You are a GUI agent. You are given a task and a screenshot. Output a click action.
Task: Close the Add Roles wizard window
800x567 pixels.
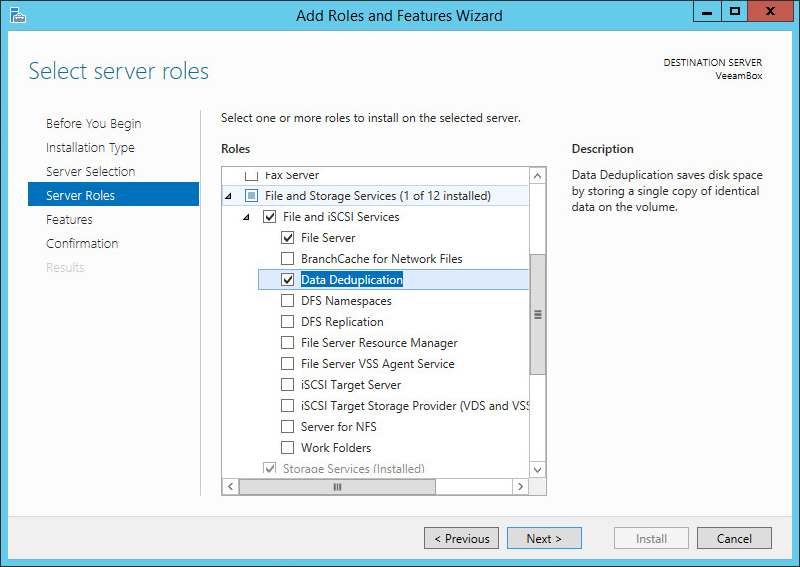[771, 11]
